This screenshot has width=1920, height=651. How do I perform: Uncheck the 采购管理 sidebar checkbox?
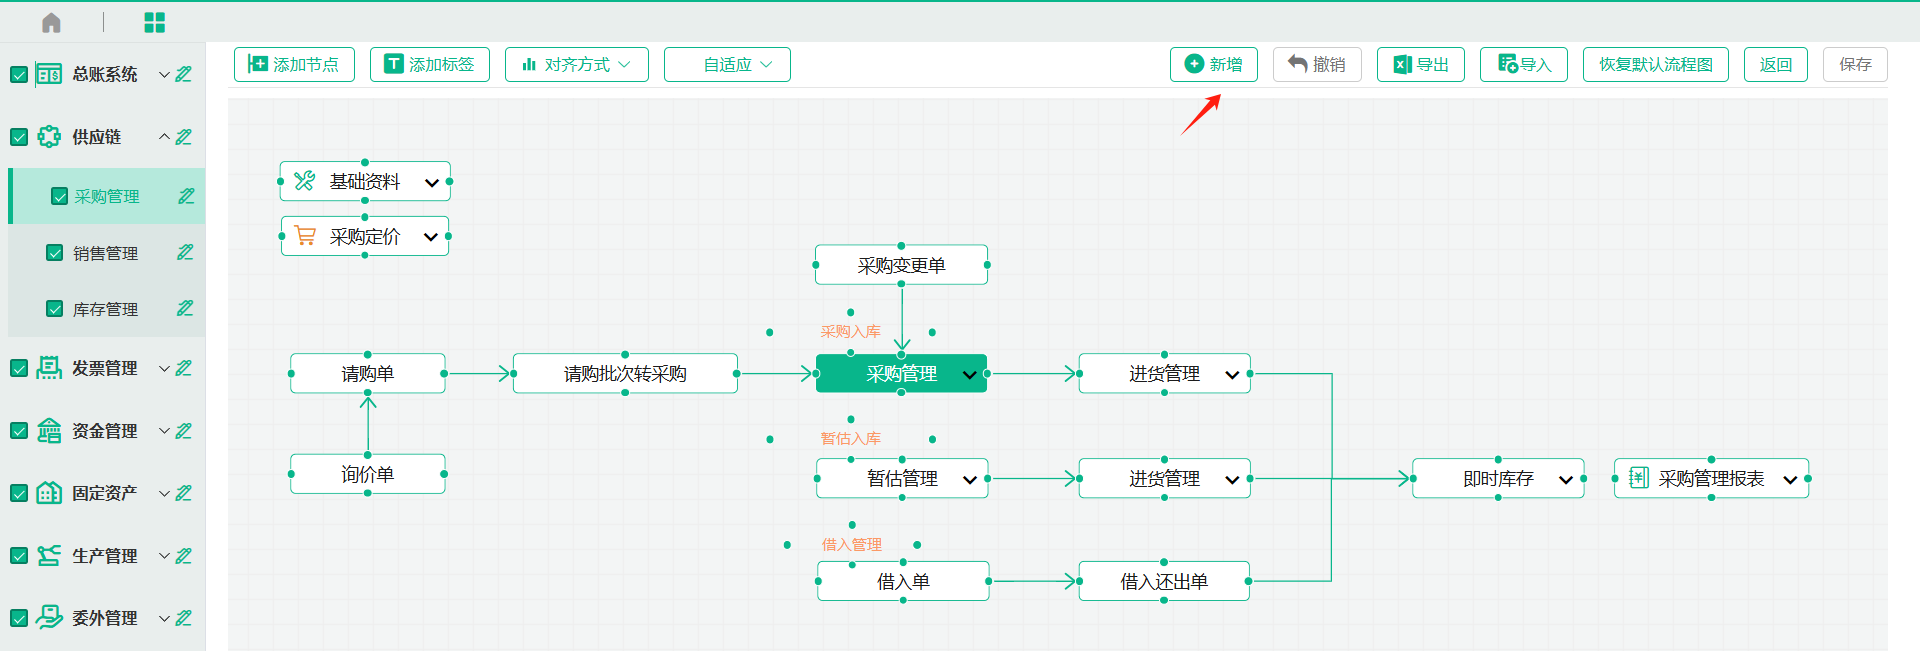click(x=60, y=196)
